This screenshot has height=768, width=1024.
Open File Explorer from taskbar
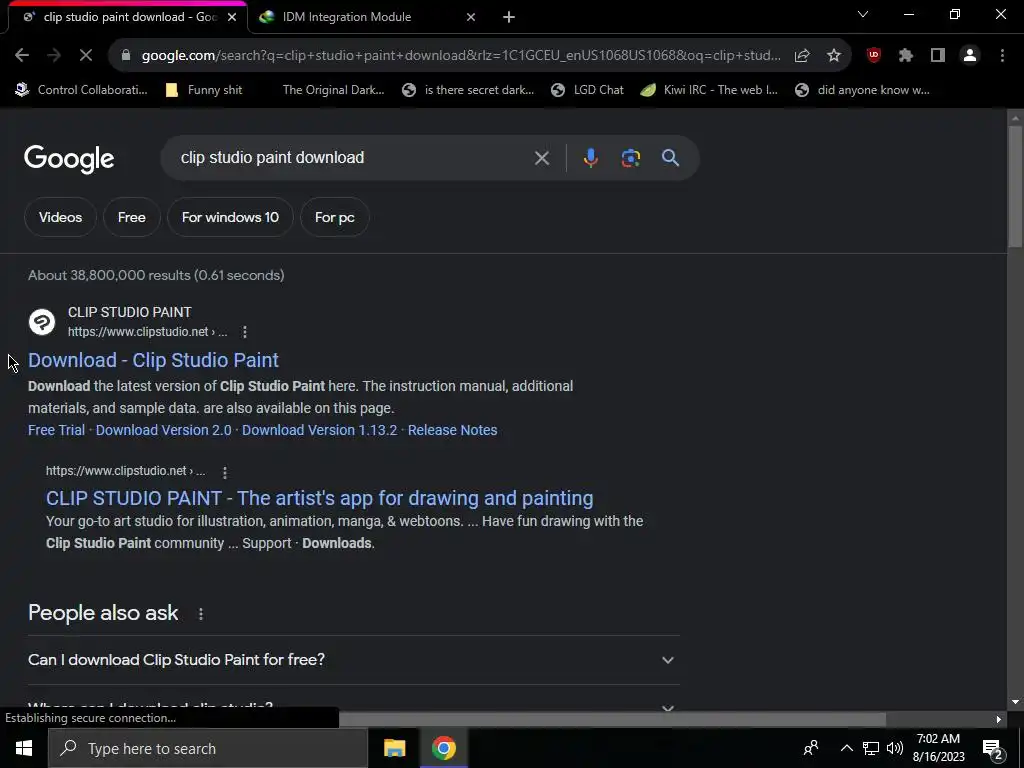[394, 748]
